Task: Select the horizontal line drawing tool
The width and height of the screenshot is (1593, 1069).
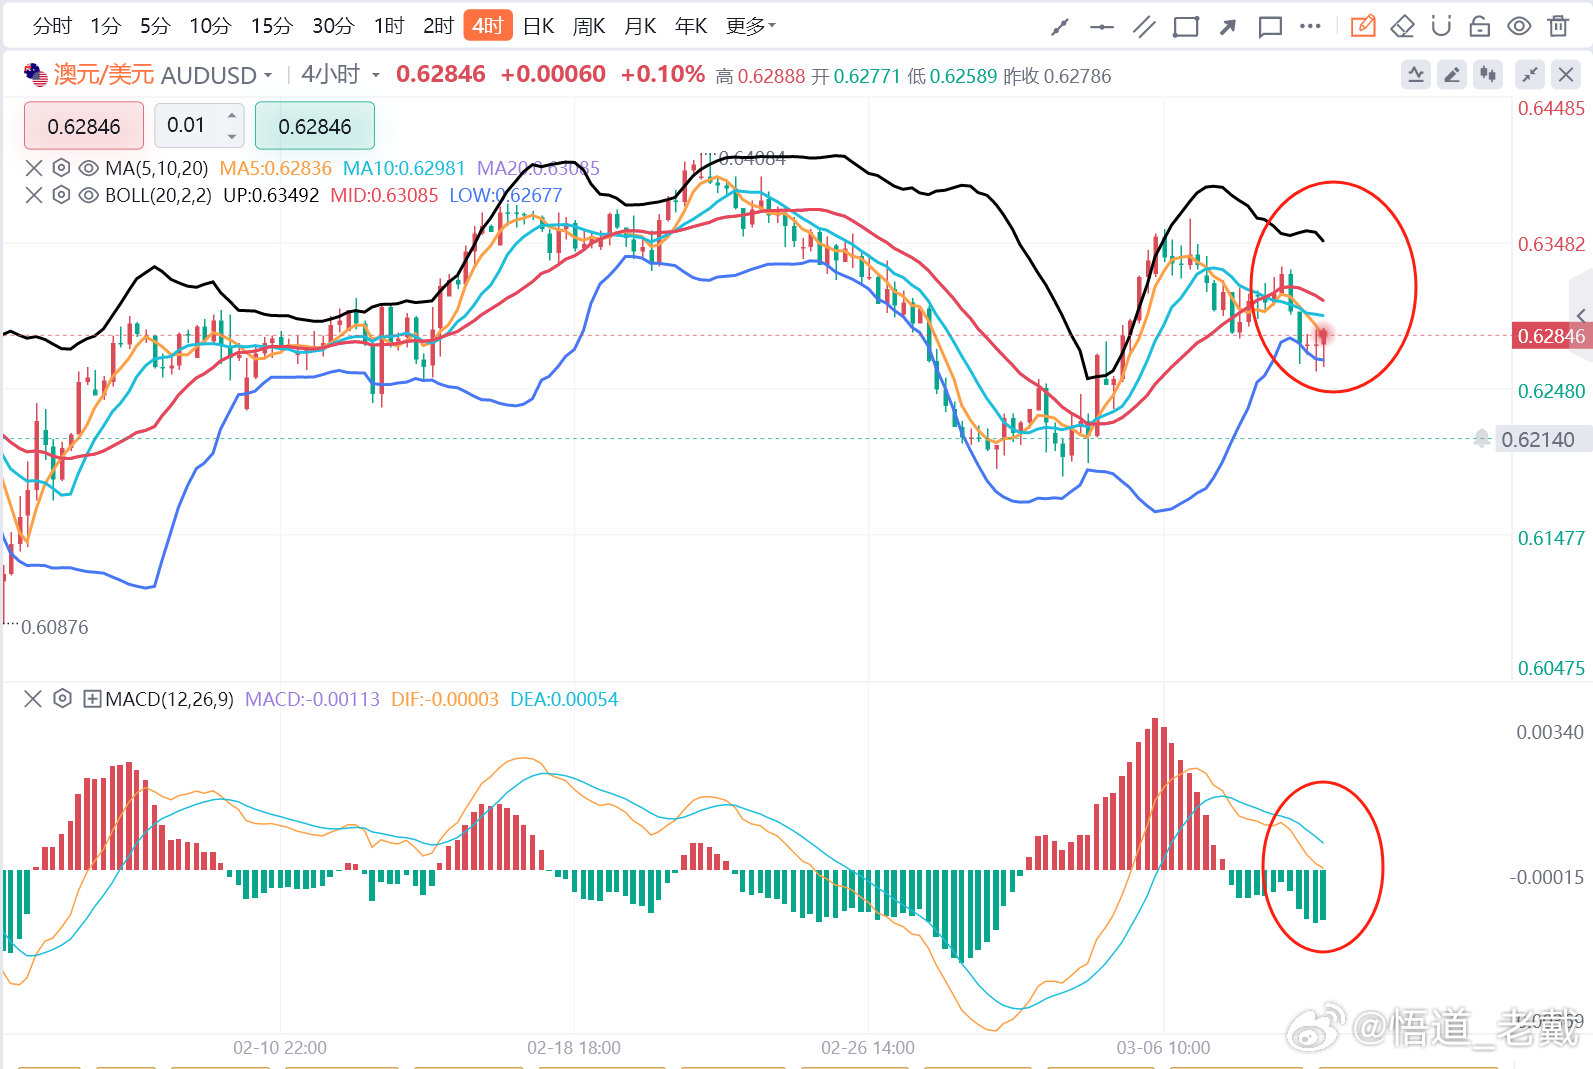Action: pos(1101,27)
